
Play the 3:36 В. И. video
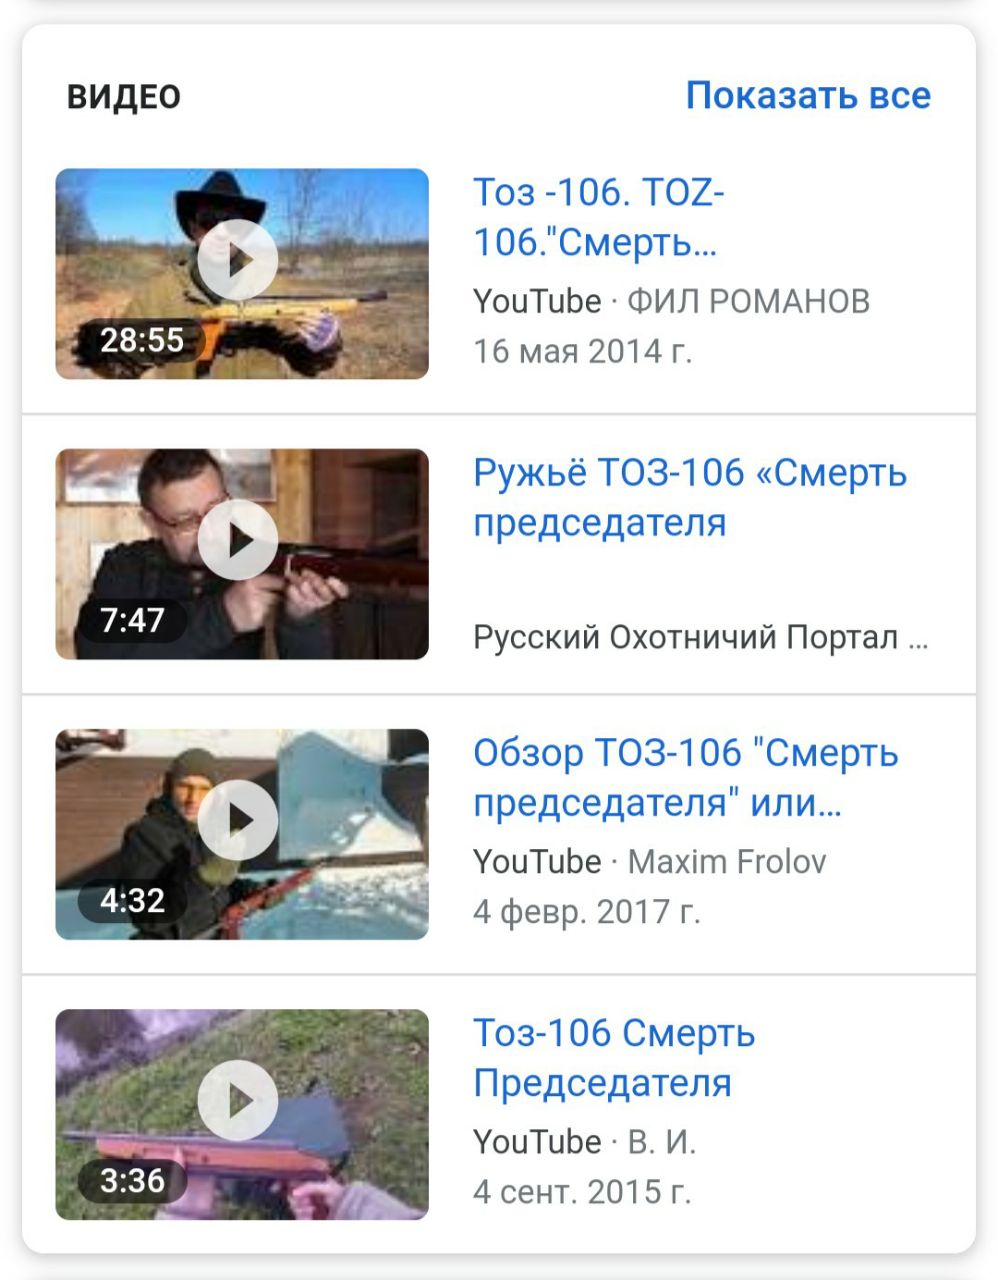tap(238, 1100)
